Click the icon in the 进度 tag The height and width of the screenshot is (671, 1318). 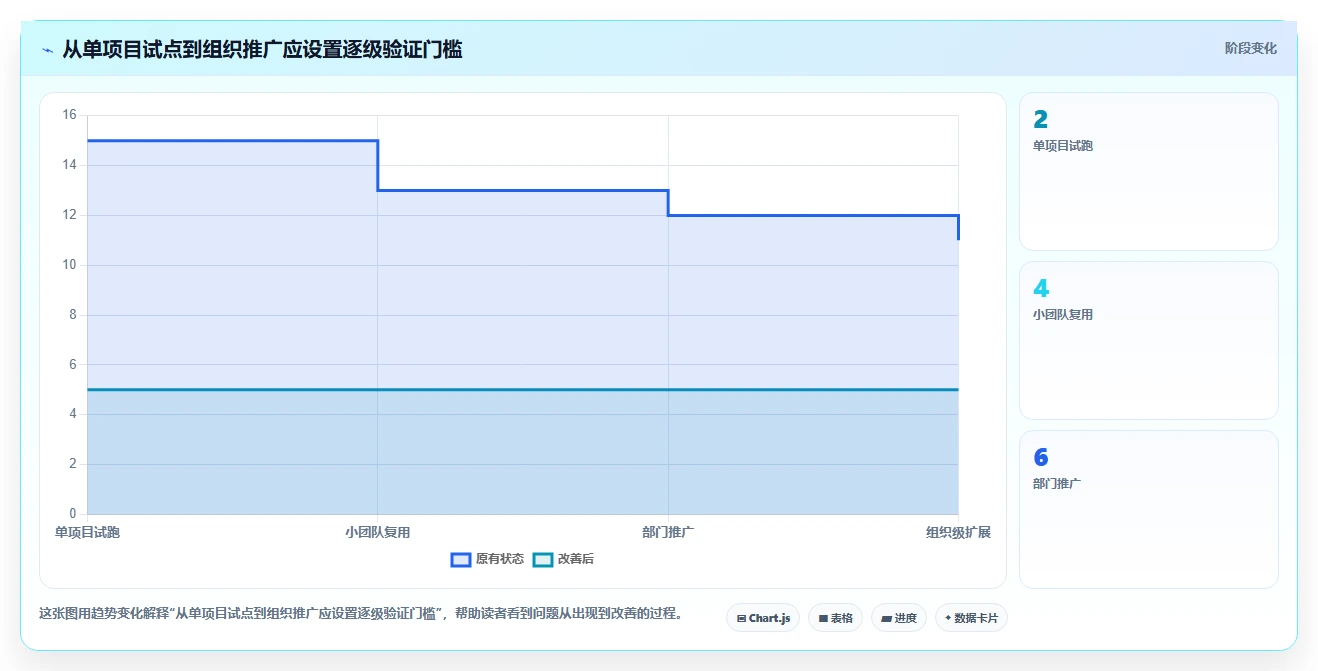pos(886,618)
